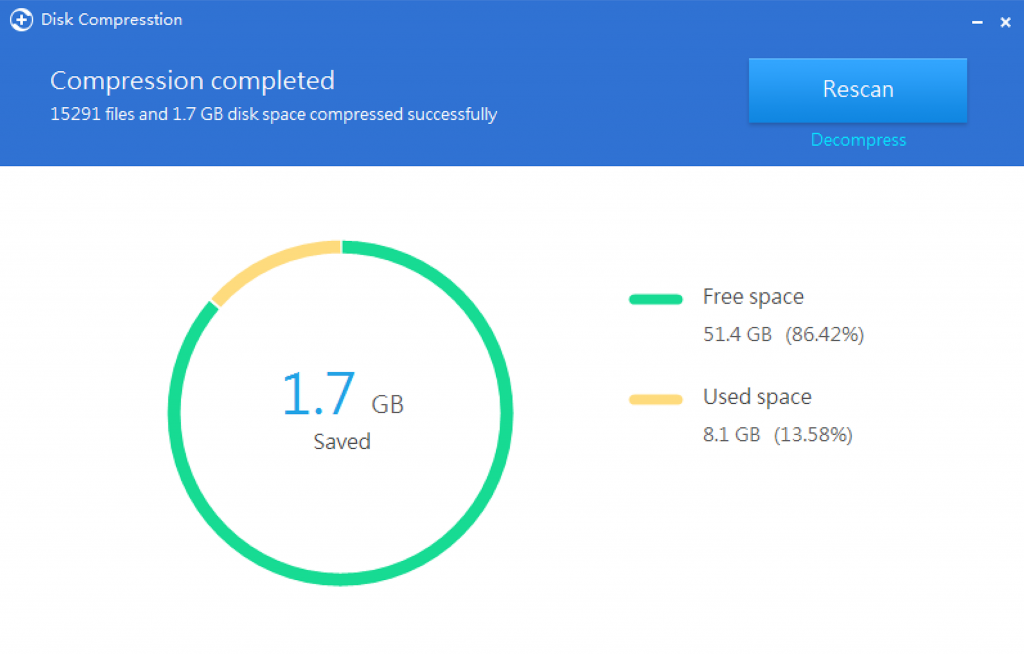The image size is (1024, 655).
Task: Select the Free space label text
Action: coord(753,297)
